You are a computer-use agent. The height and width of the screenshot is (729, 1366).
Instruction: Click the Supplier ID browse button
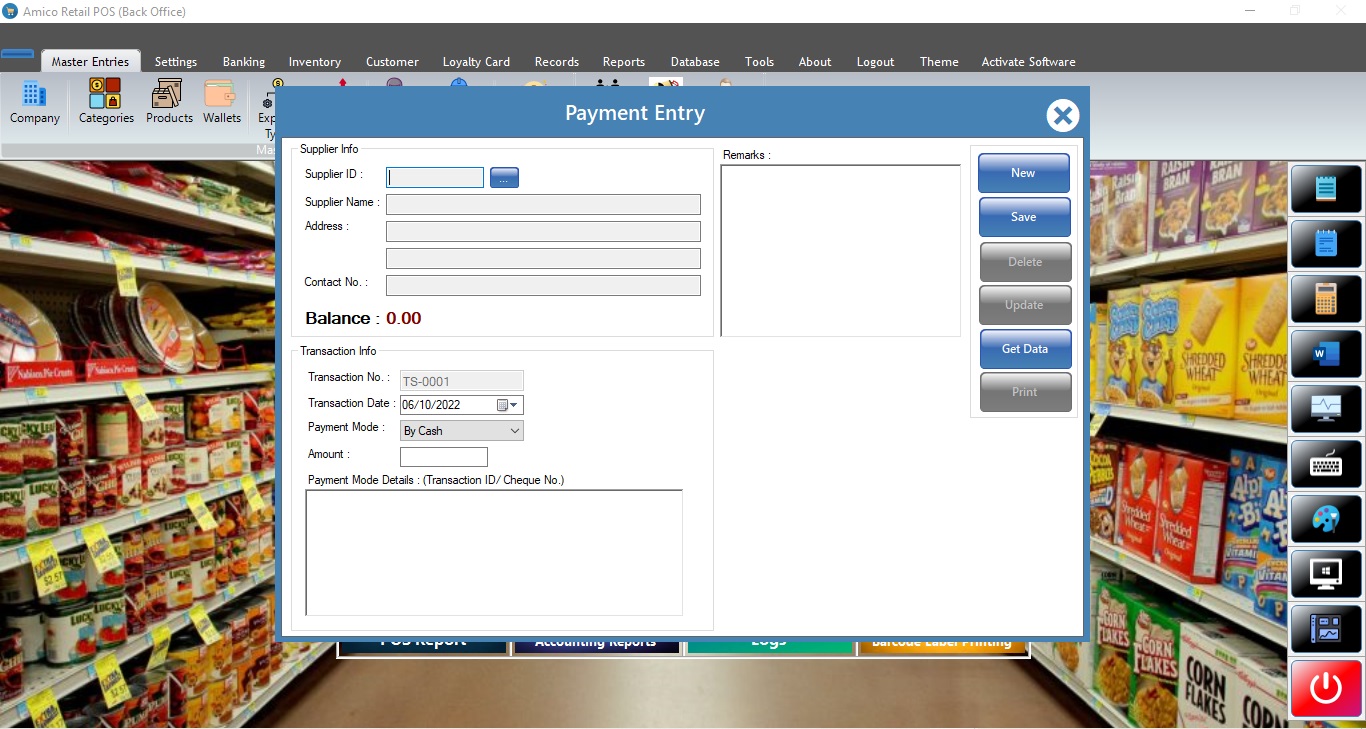tap(504, 178)
